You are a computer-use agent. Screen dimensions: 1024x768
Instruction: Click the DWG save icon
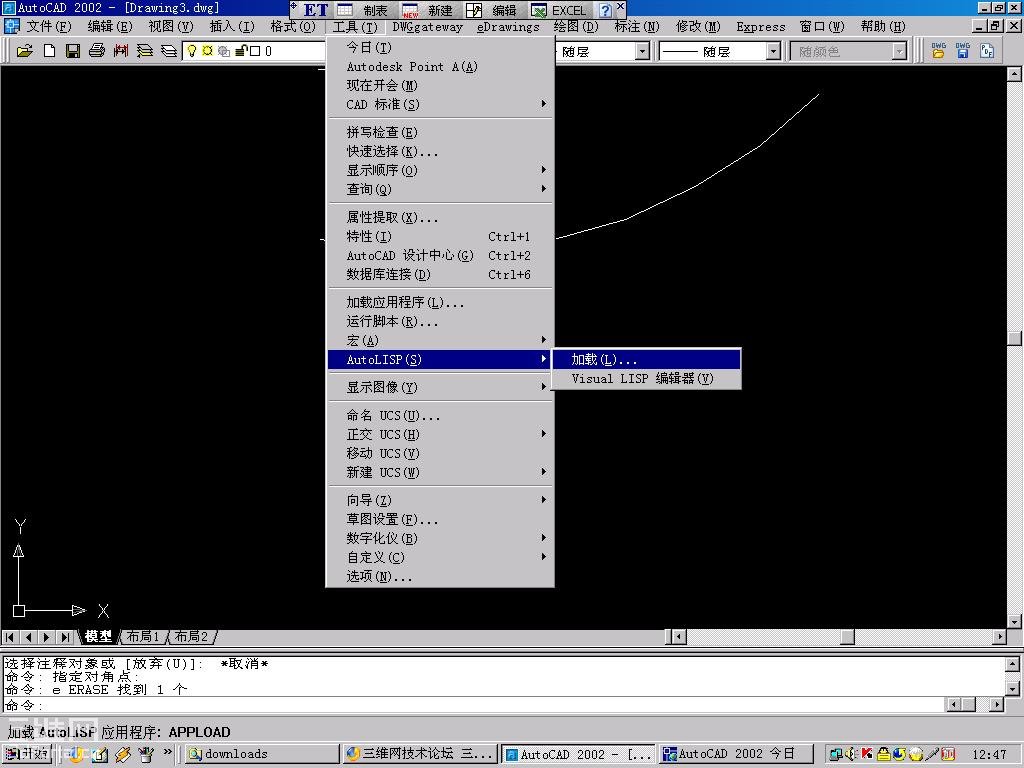963,51
